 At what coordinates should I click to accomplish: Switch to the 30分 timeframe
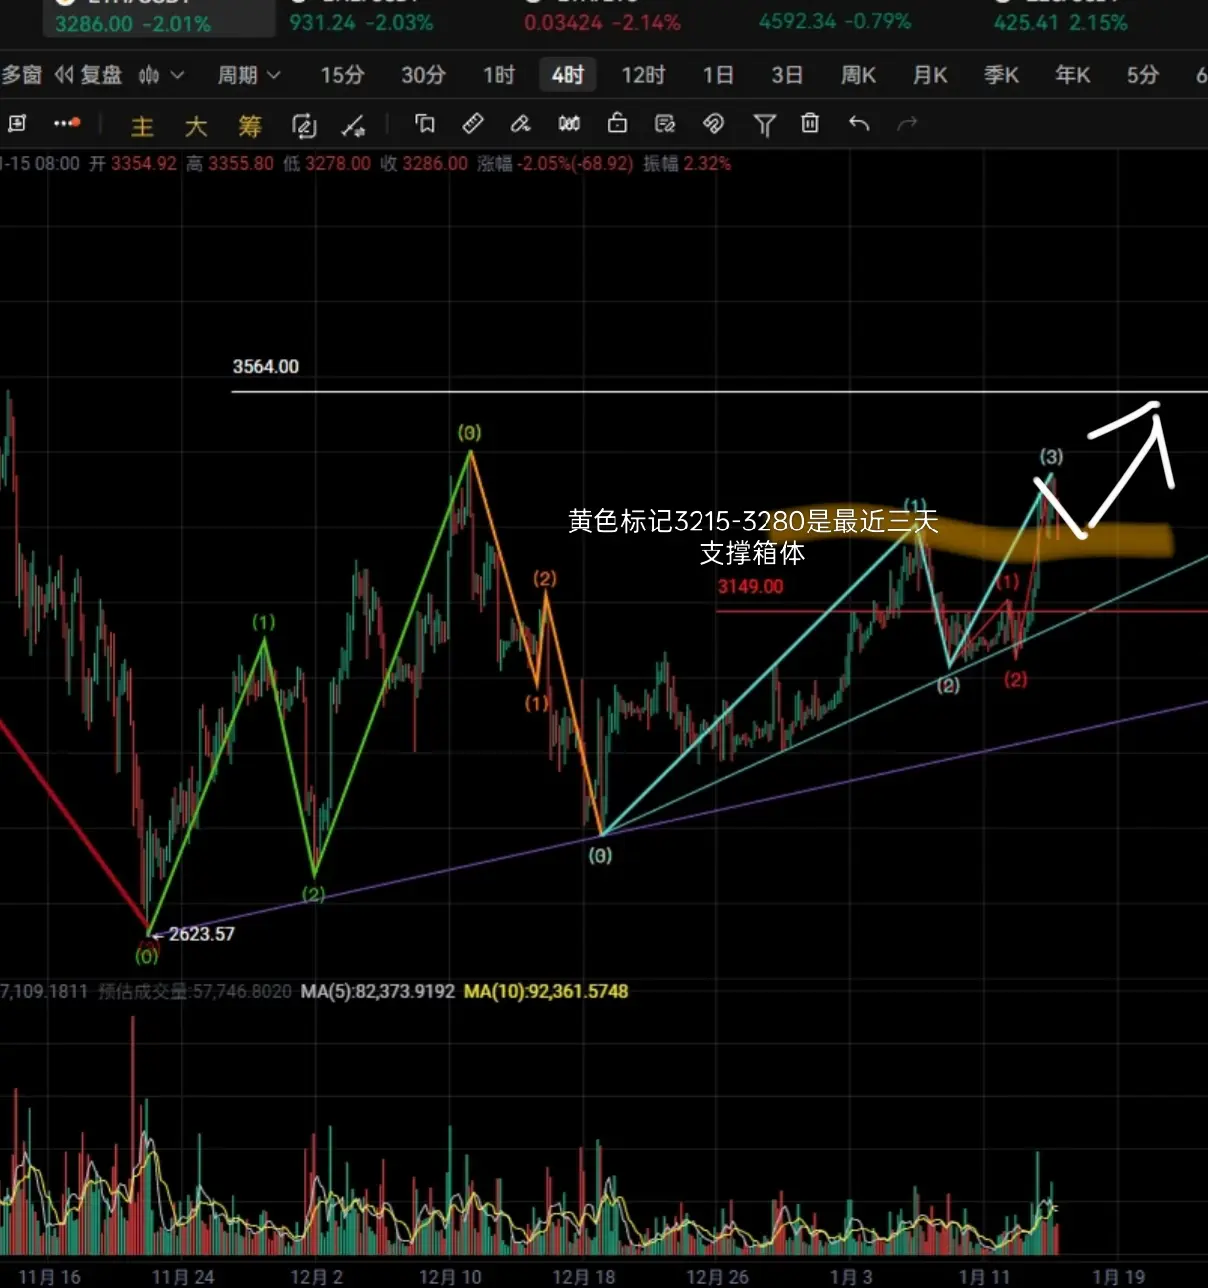tap(423, 75)
